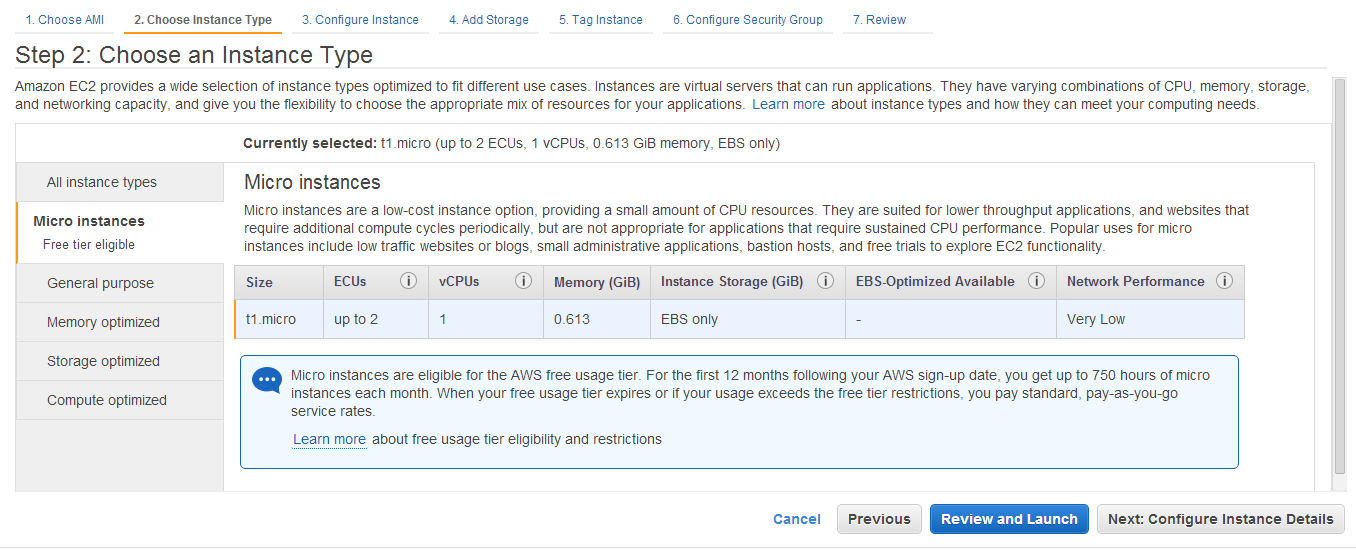Open the Configure Instance step tab
Screen dimensions: 1356x550
(x=360, y=20)
